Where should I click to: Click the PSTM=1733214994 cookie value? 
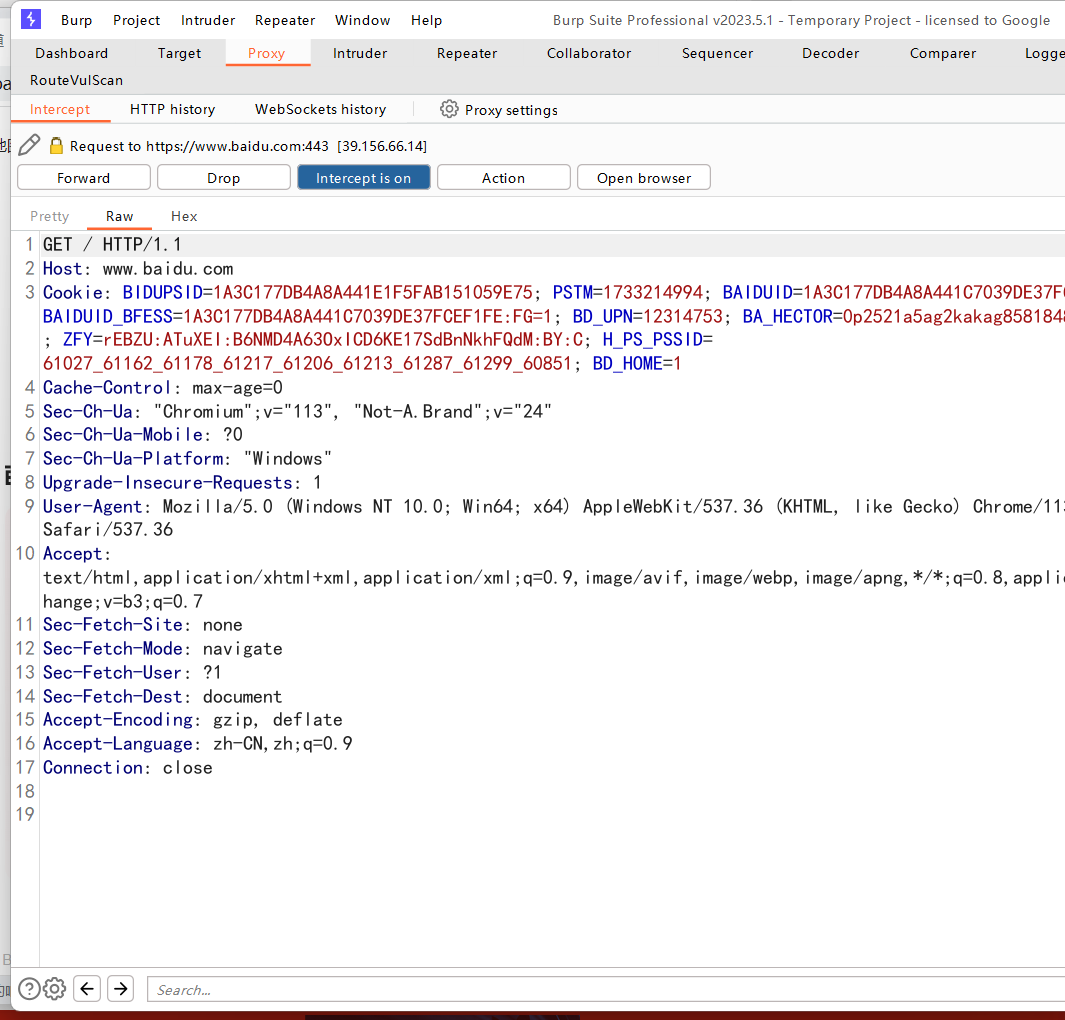click(628, 293)
